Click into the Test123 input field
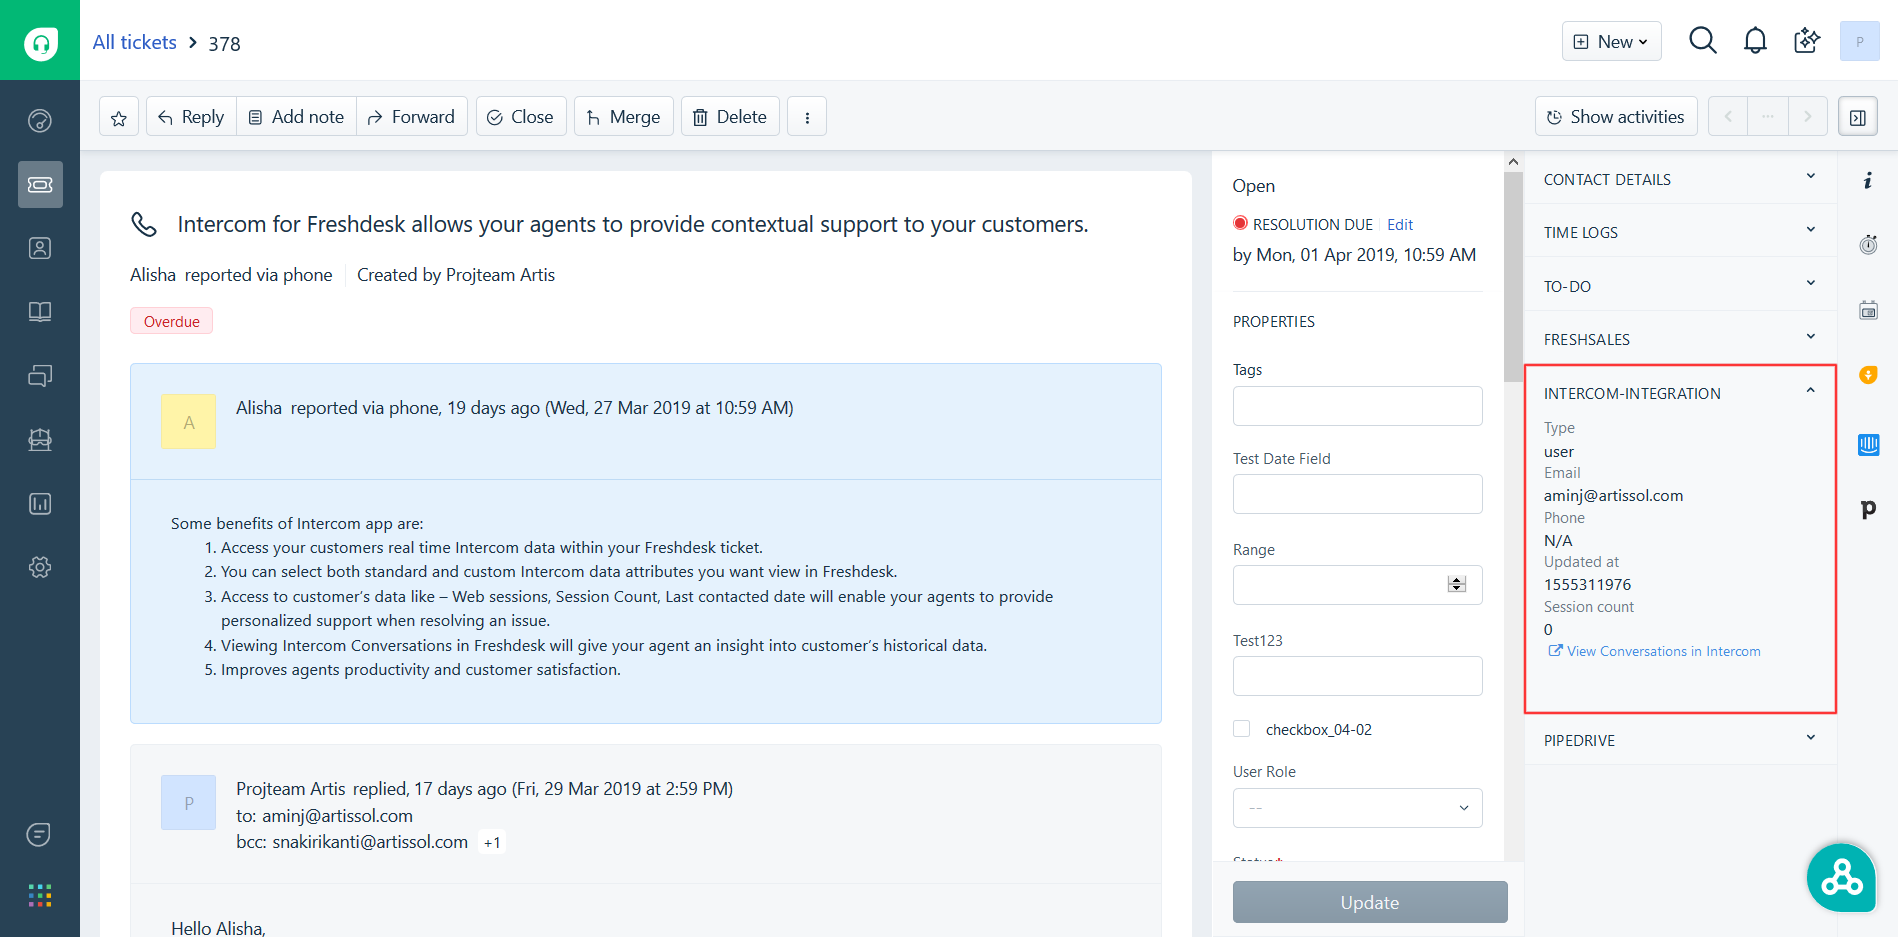Viewport: 1898px width, 937px height. tap(1357, 676)
